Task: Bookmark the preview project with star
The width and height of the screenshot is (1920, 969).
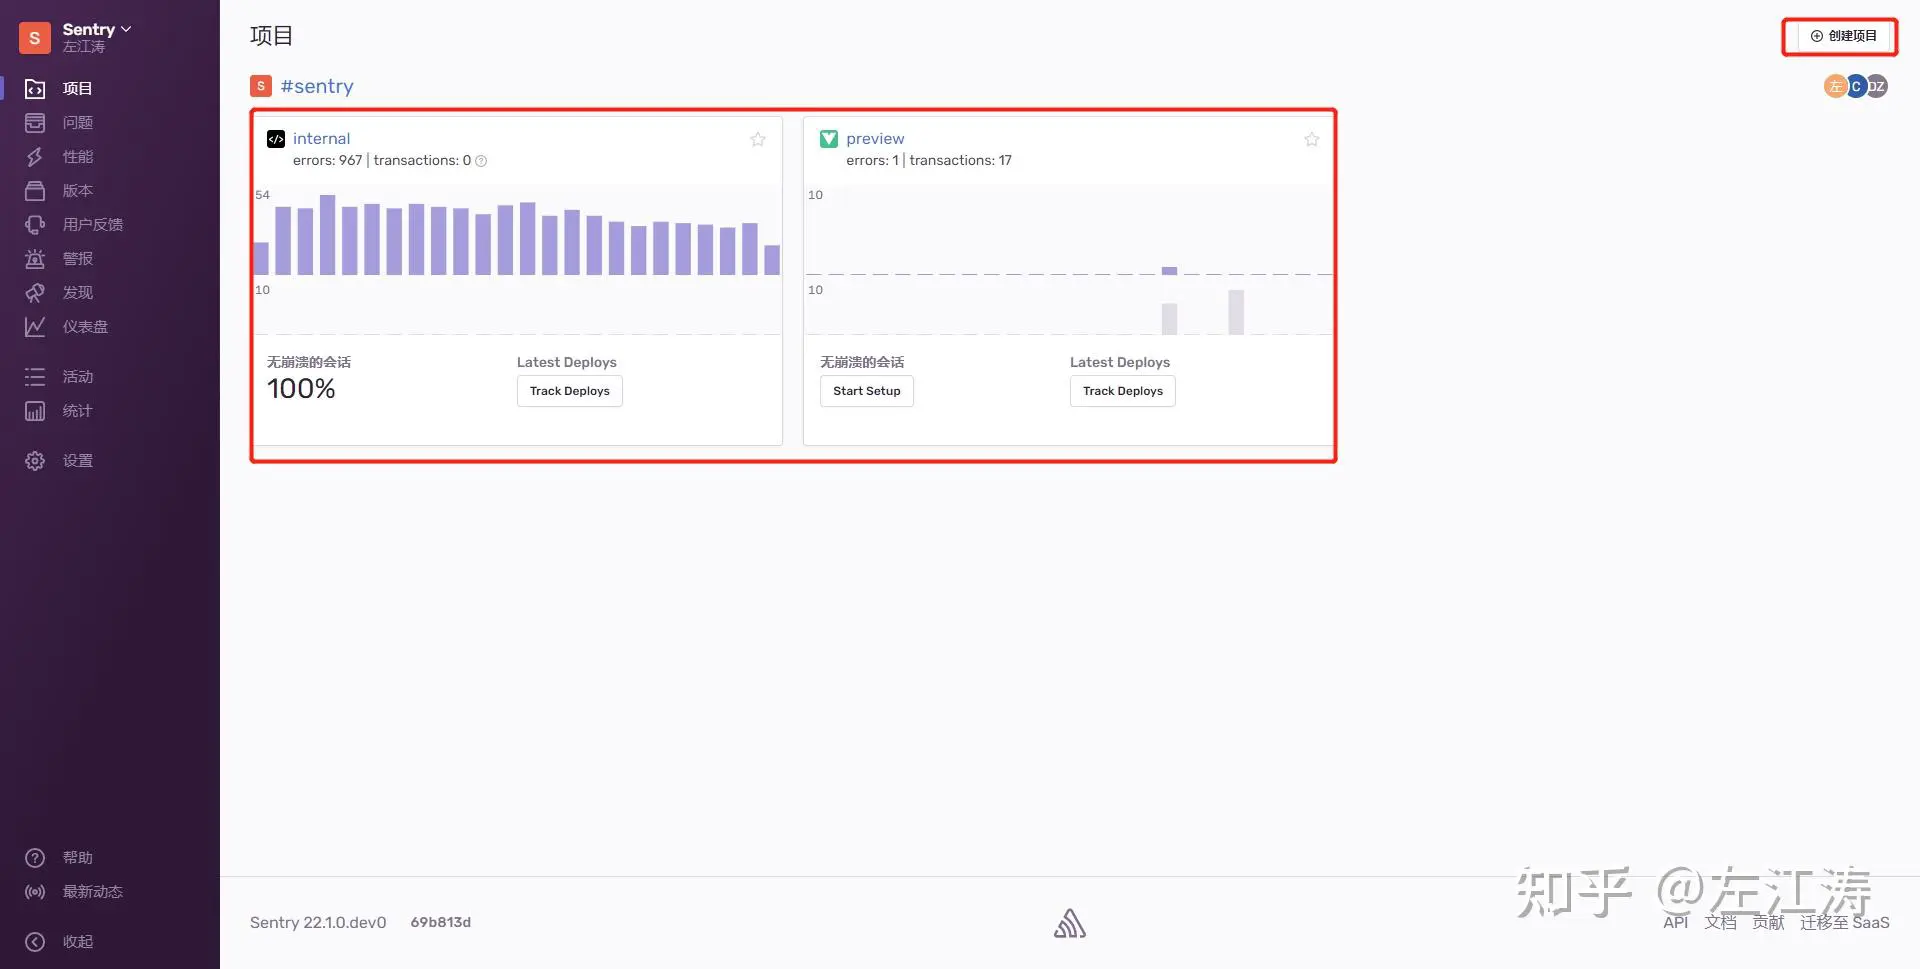Action: point(1311,140)
